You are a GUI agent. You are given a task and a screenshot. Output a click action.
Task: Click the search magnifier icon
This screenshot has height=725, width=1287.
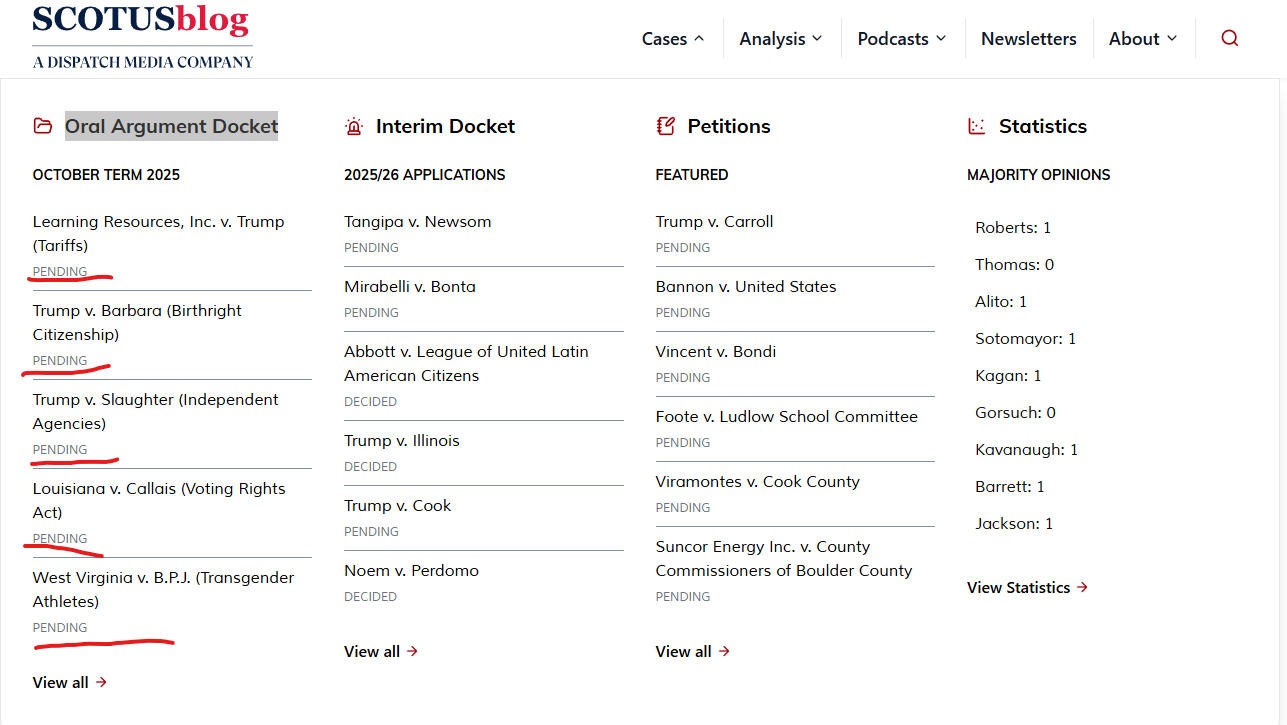tap(1230, 38)
